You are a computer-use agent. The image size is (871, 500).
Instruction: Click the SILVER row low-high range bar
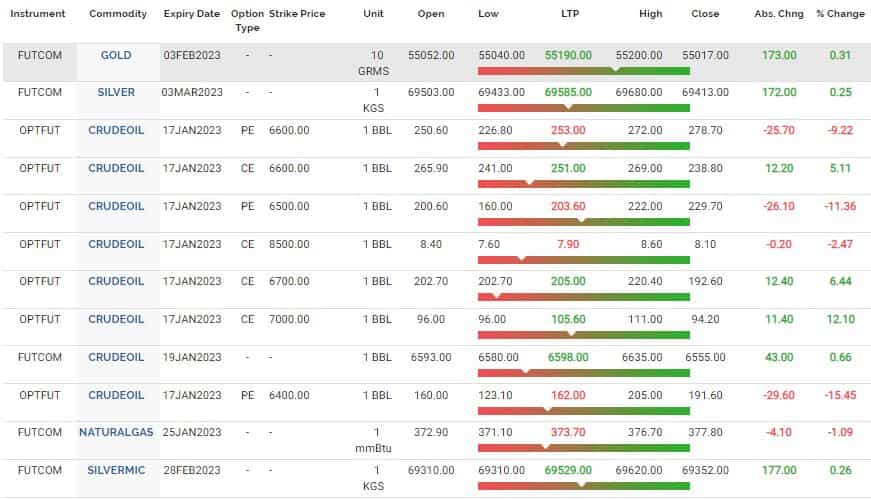point(584,108)
